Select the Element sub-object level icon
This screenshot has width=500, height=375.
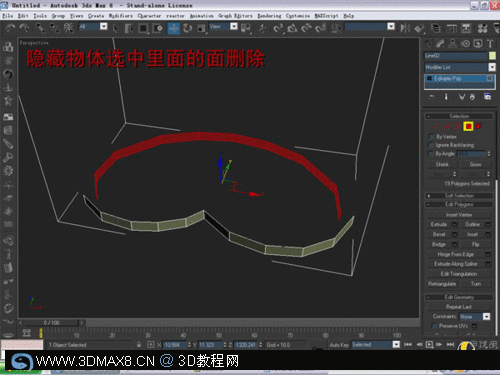tap(479, 126)
